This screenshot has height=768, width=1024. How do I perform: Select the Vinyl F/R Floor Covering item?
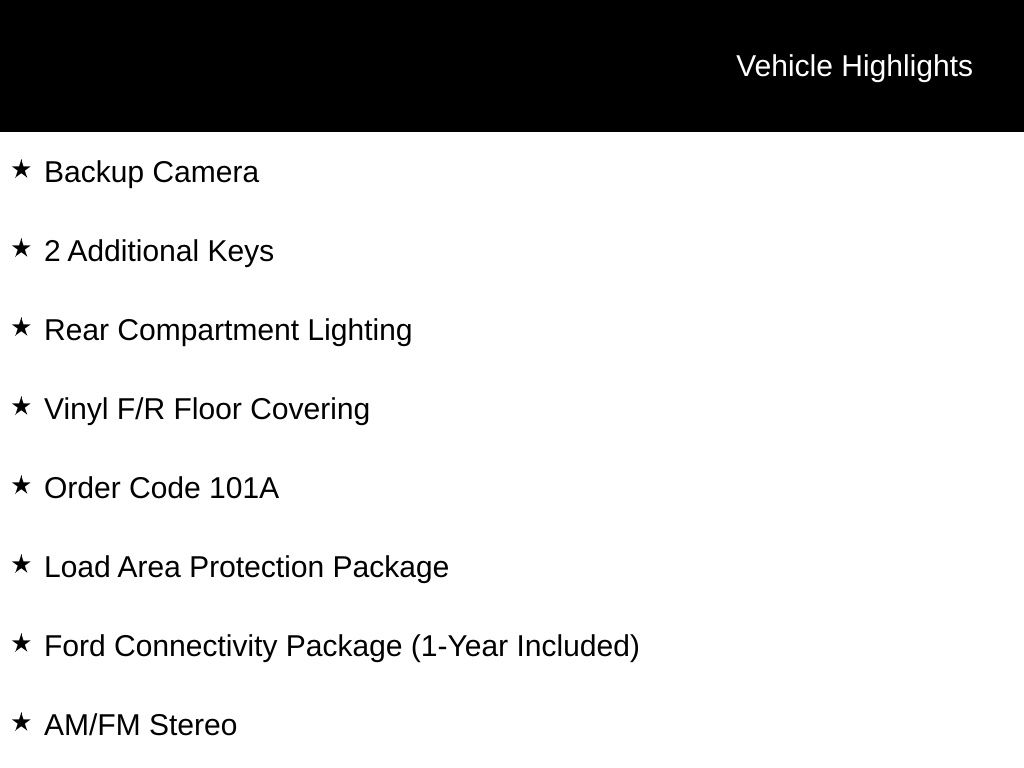[x=207, y=410]
